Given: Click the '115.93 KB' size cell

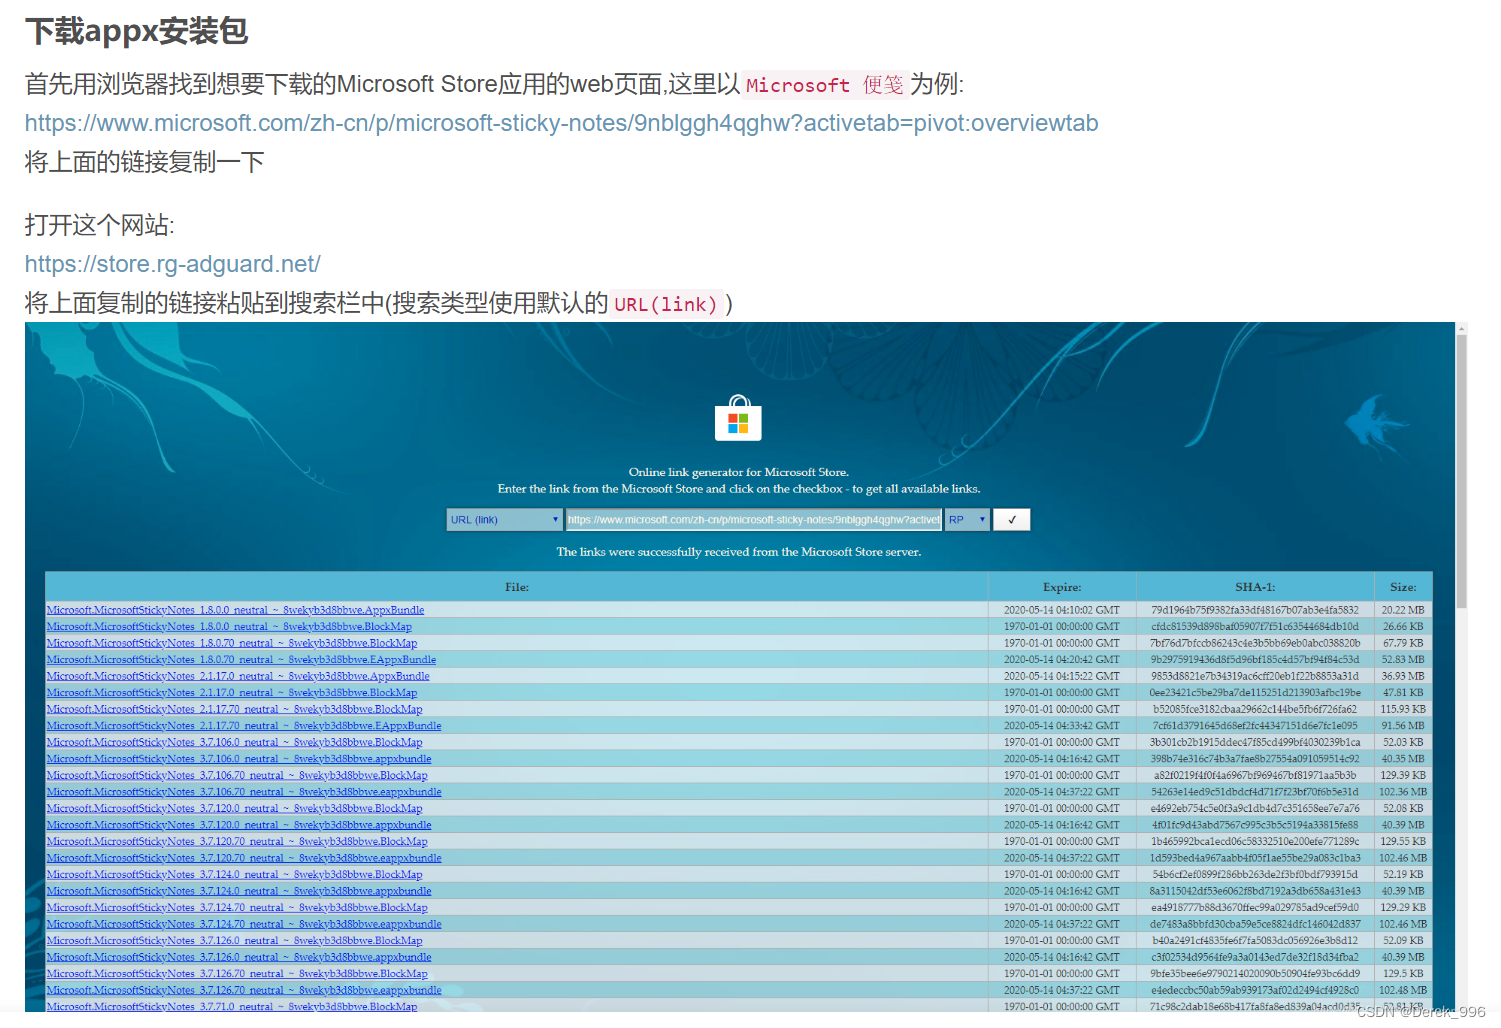Looking at the screenshot, I should pyautogui.click(x=1403, y=709).
